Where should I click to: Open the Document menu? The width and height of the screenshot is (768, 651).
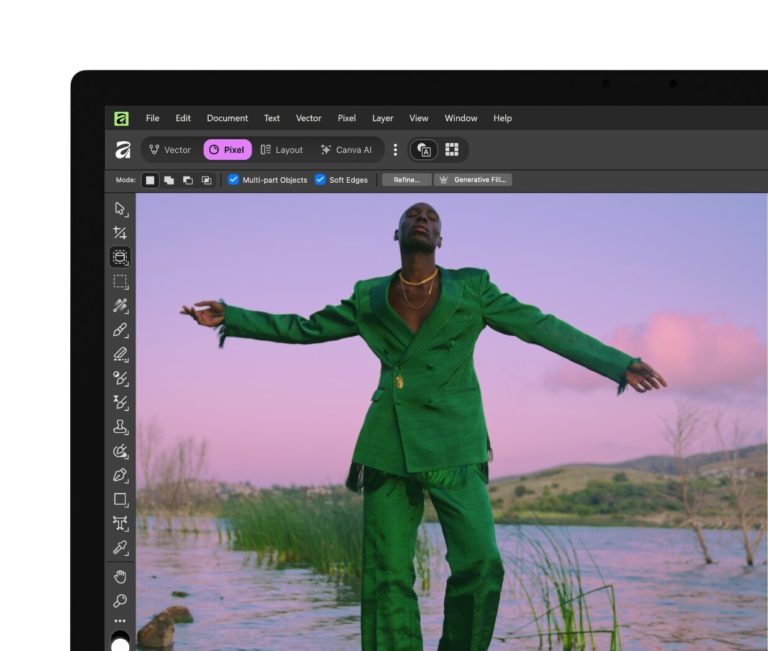(227, 119)
